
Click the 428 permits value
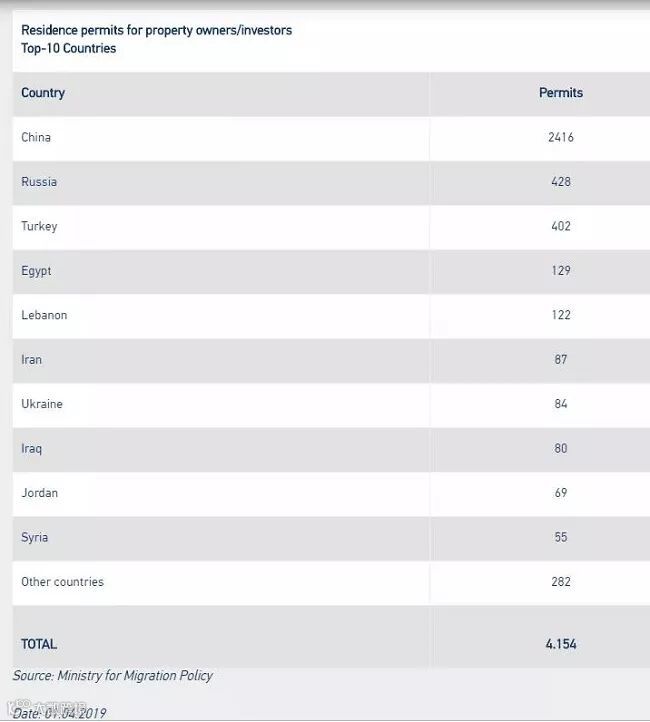[560, 182]
